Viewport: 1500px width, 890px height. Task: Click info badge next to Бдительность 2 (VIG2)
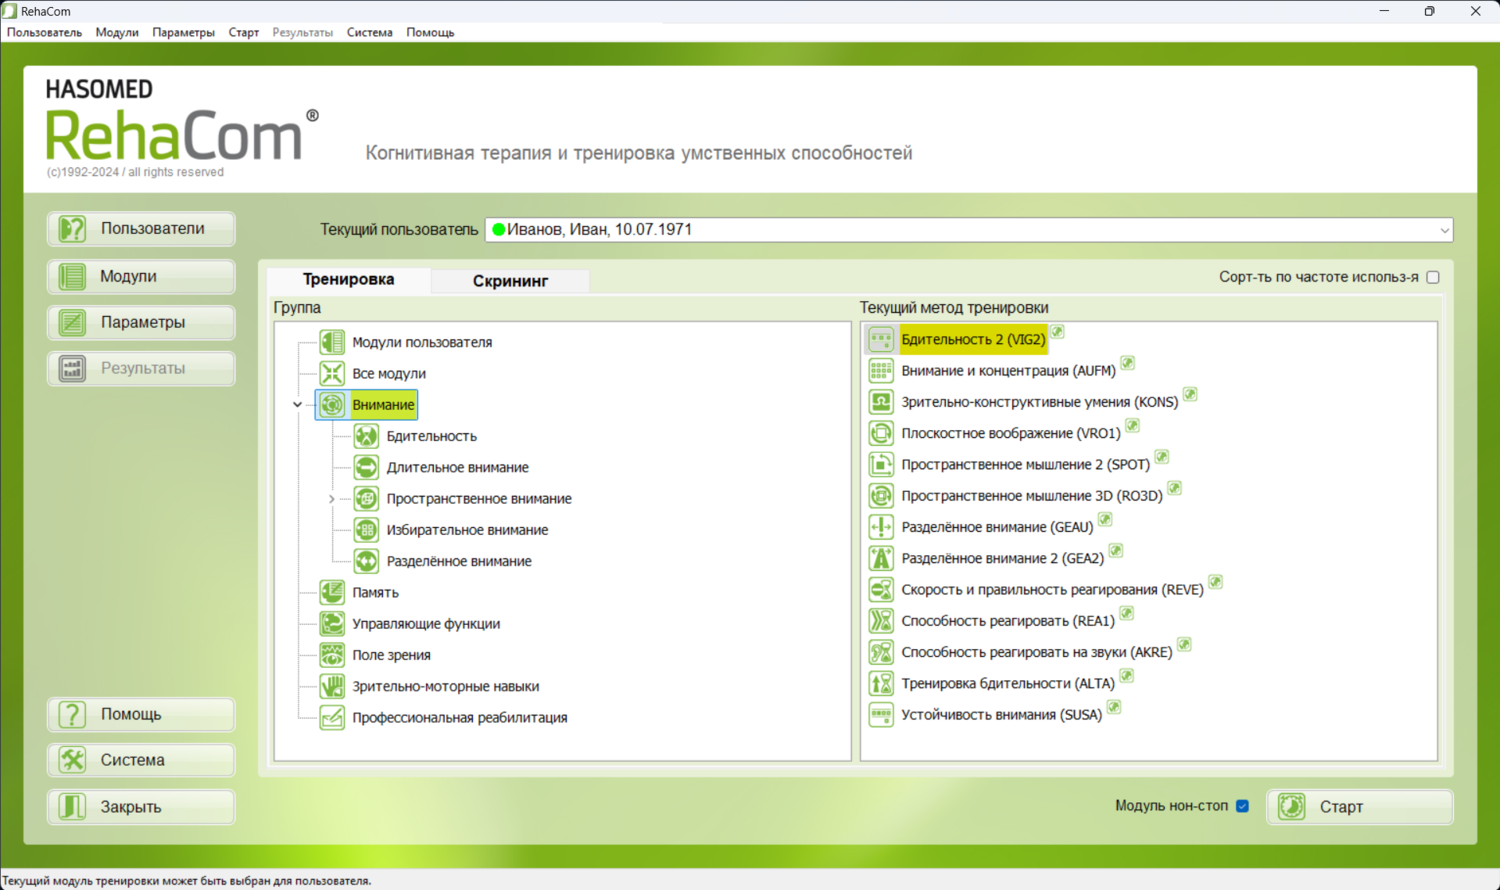pos(1057,332)
